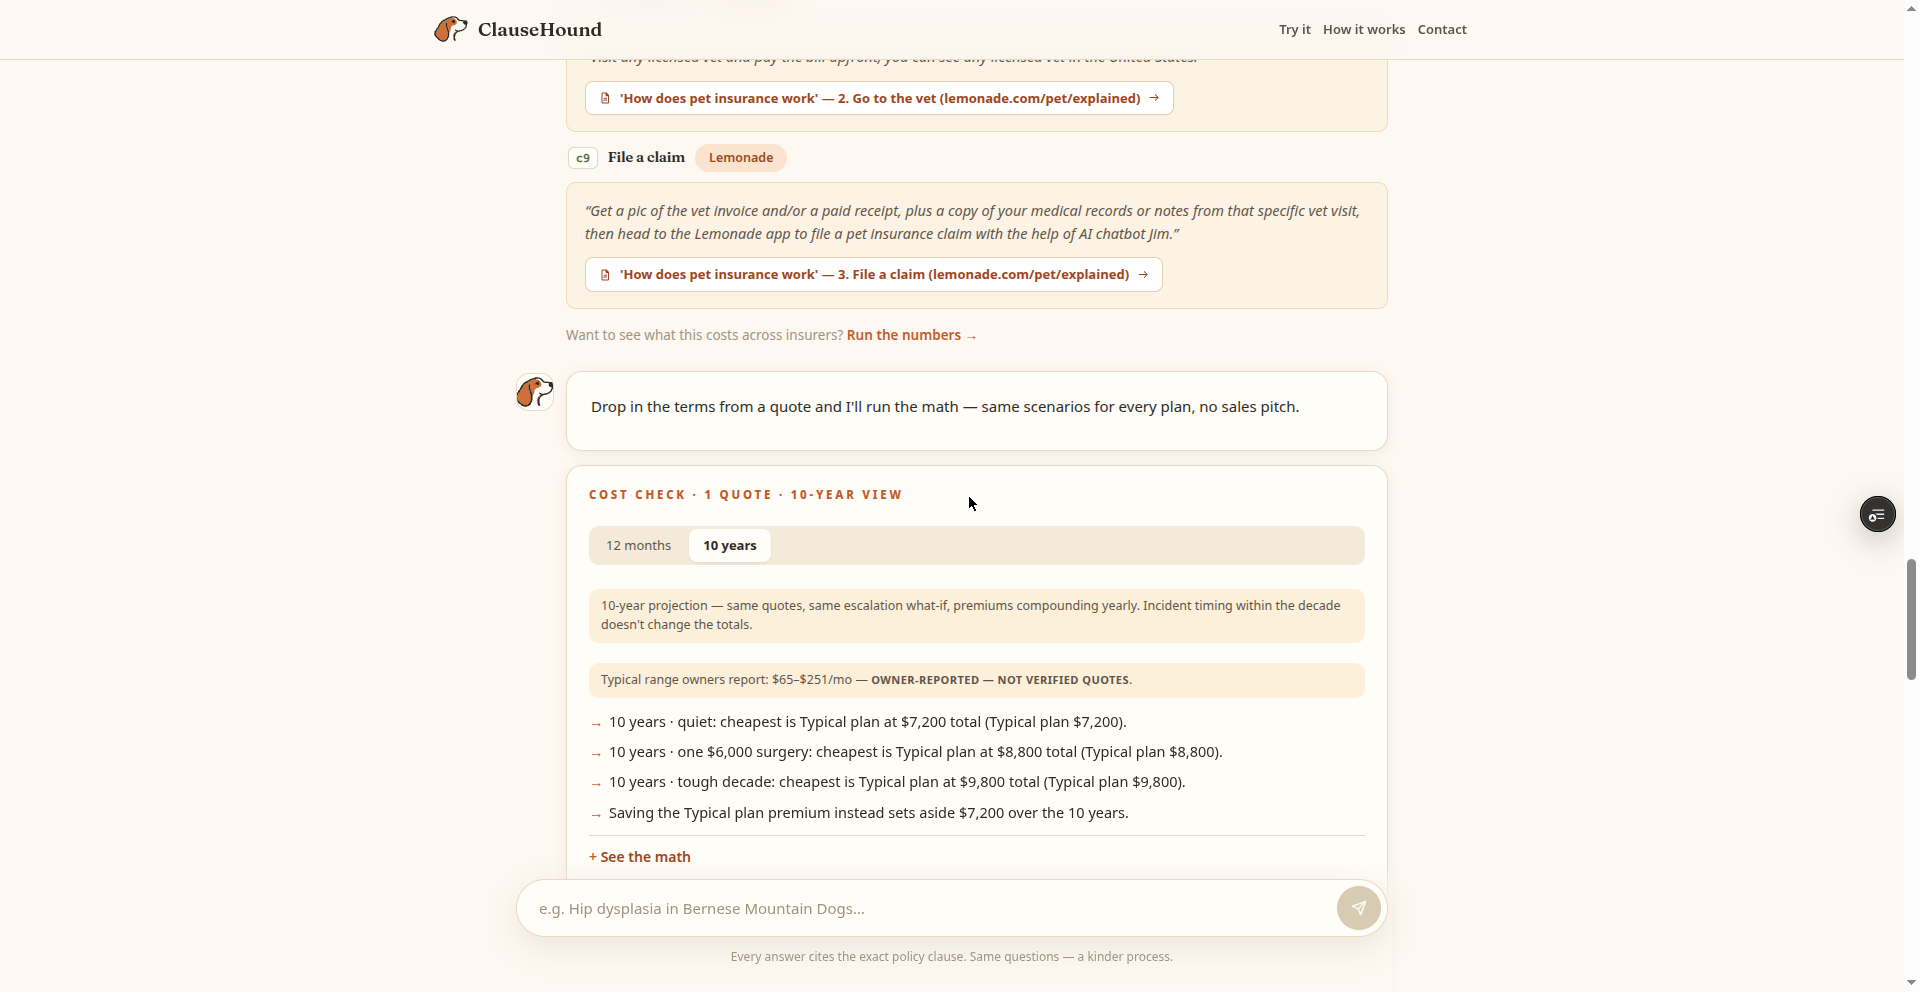Click document icon in 'File a claim' citation

pyautogui.click(x=605, y=274)
